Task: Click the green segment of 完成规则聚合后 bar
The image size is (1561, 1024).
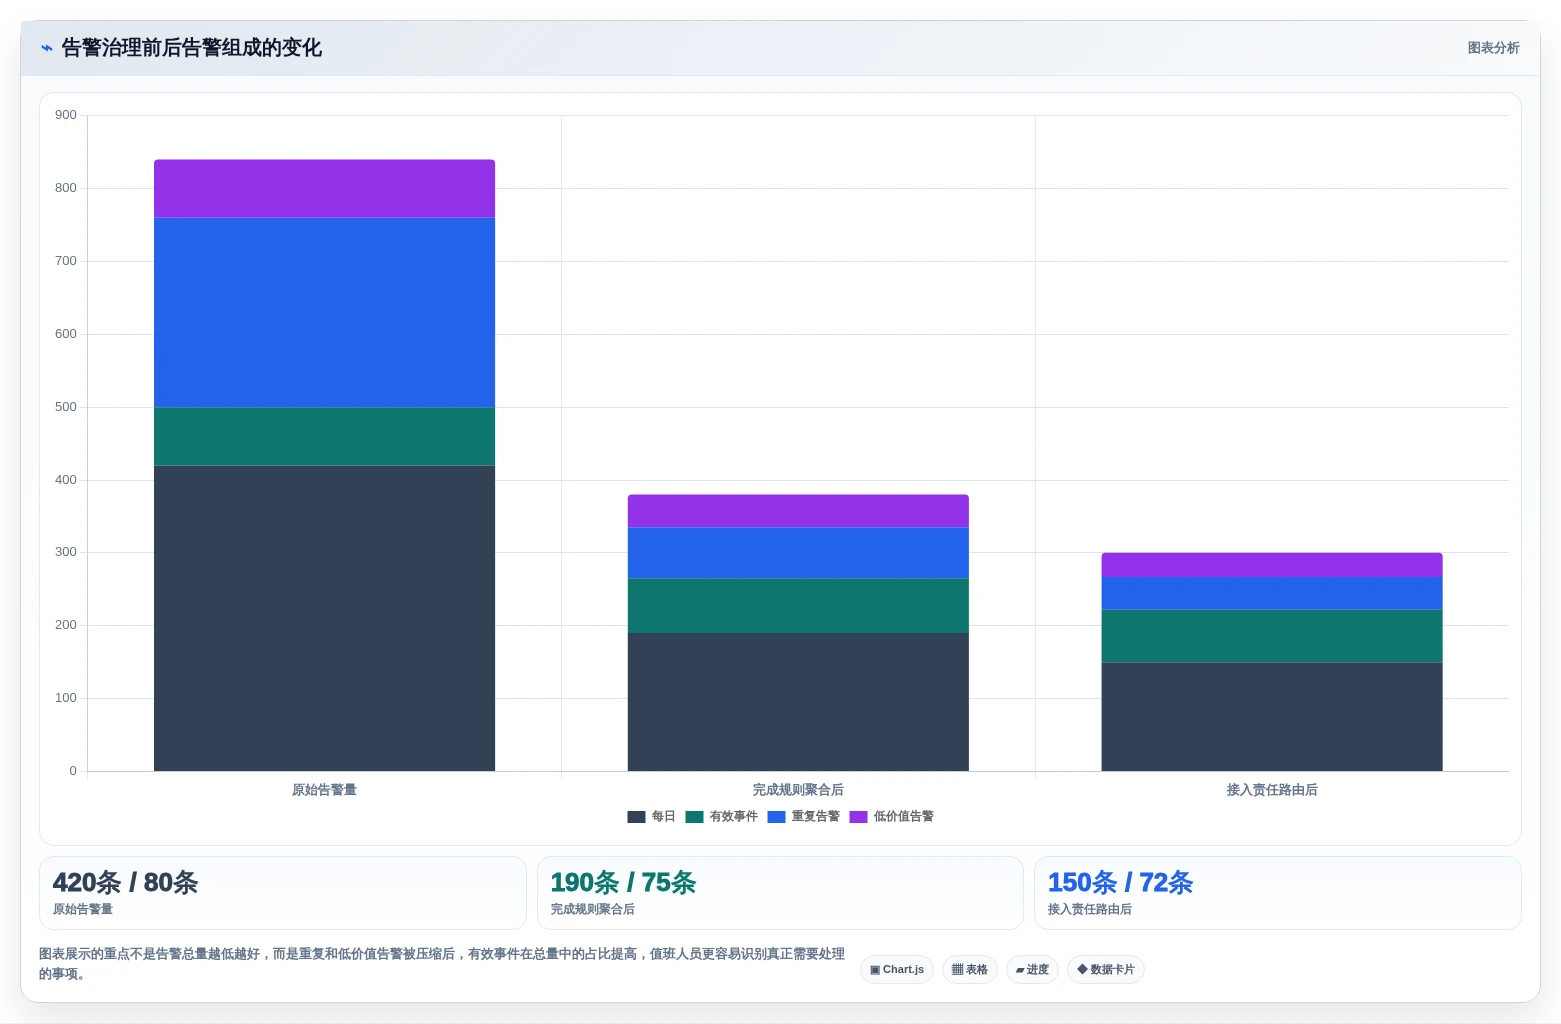Action: click(x=798, y=606)
